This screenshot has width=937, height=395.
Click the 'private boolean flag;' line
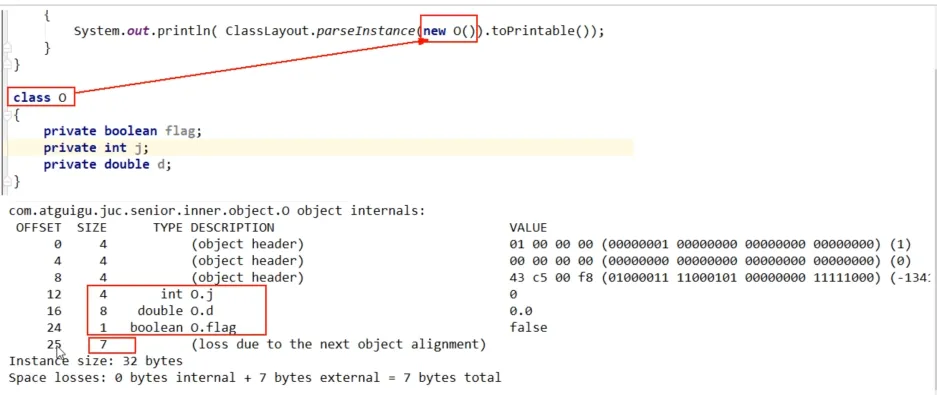pyautogui.click(x=123, y=131)
